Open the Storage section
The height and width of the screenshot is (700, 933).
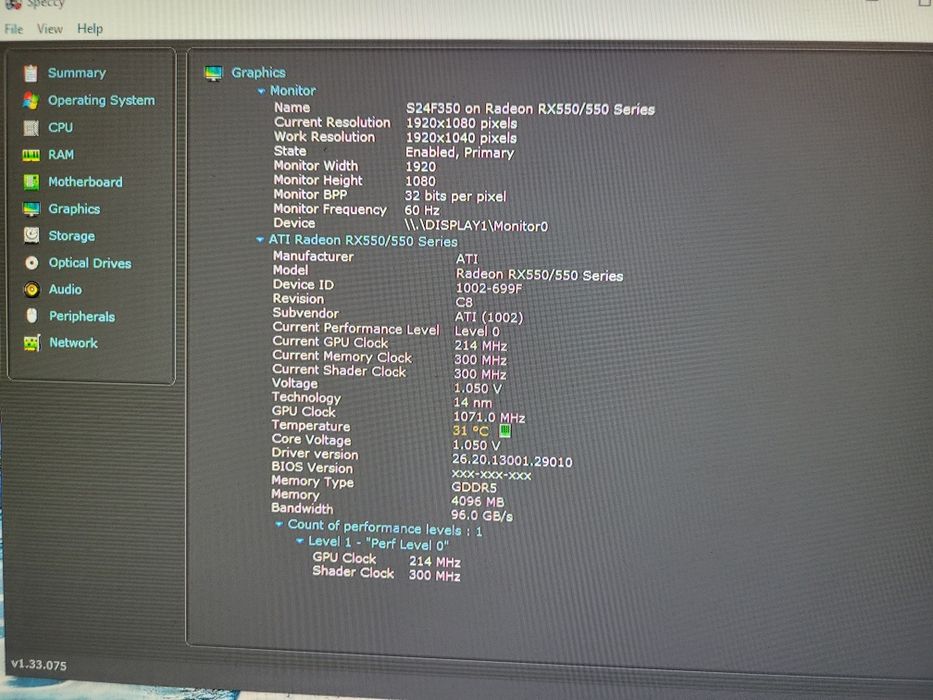72,236
